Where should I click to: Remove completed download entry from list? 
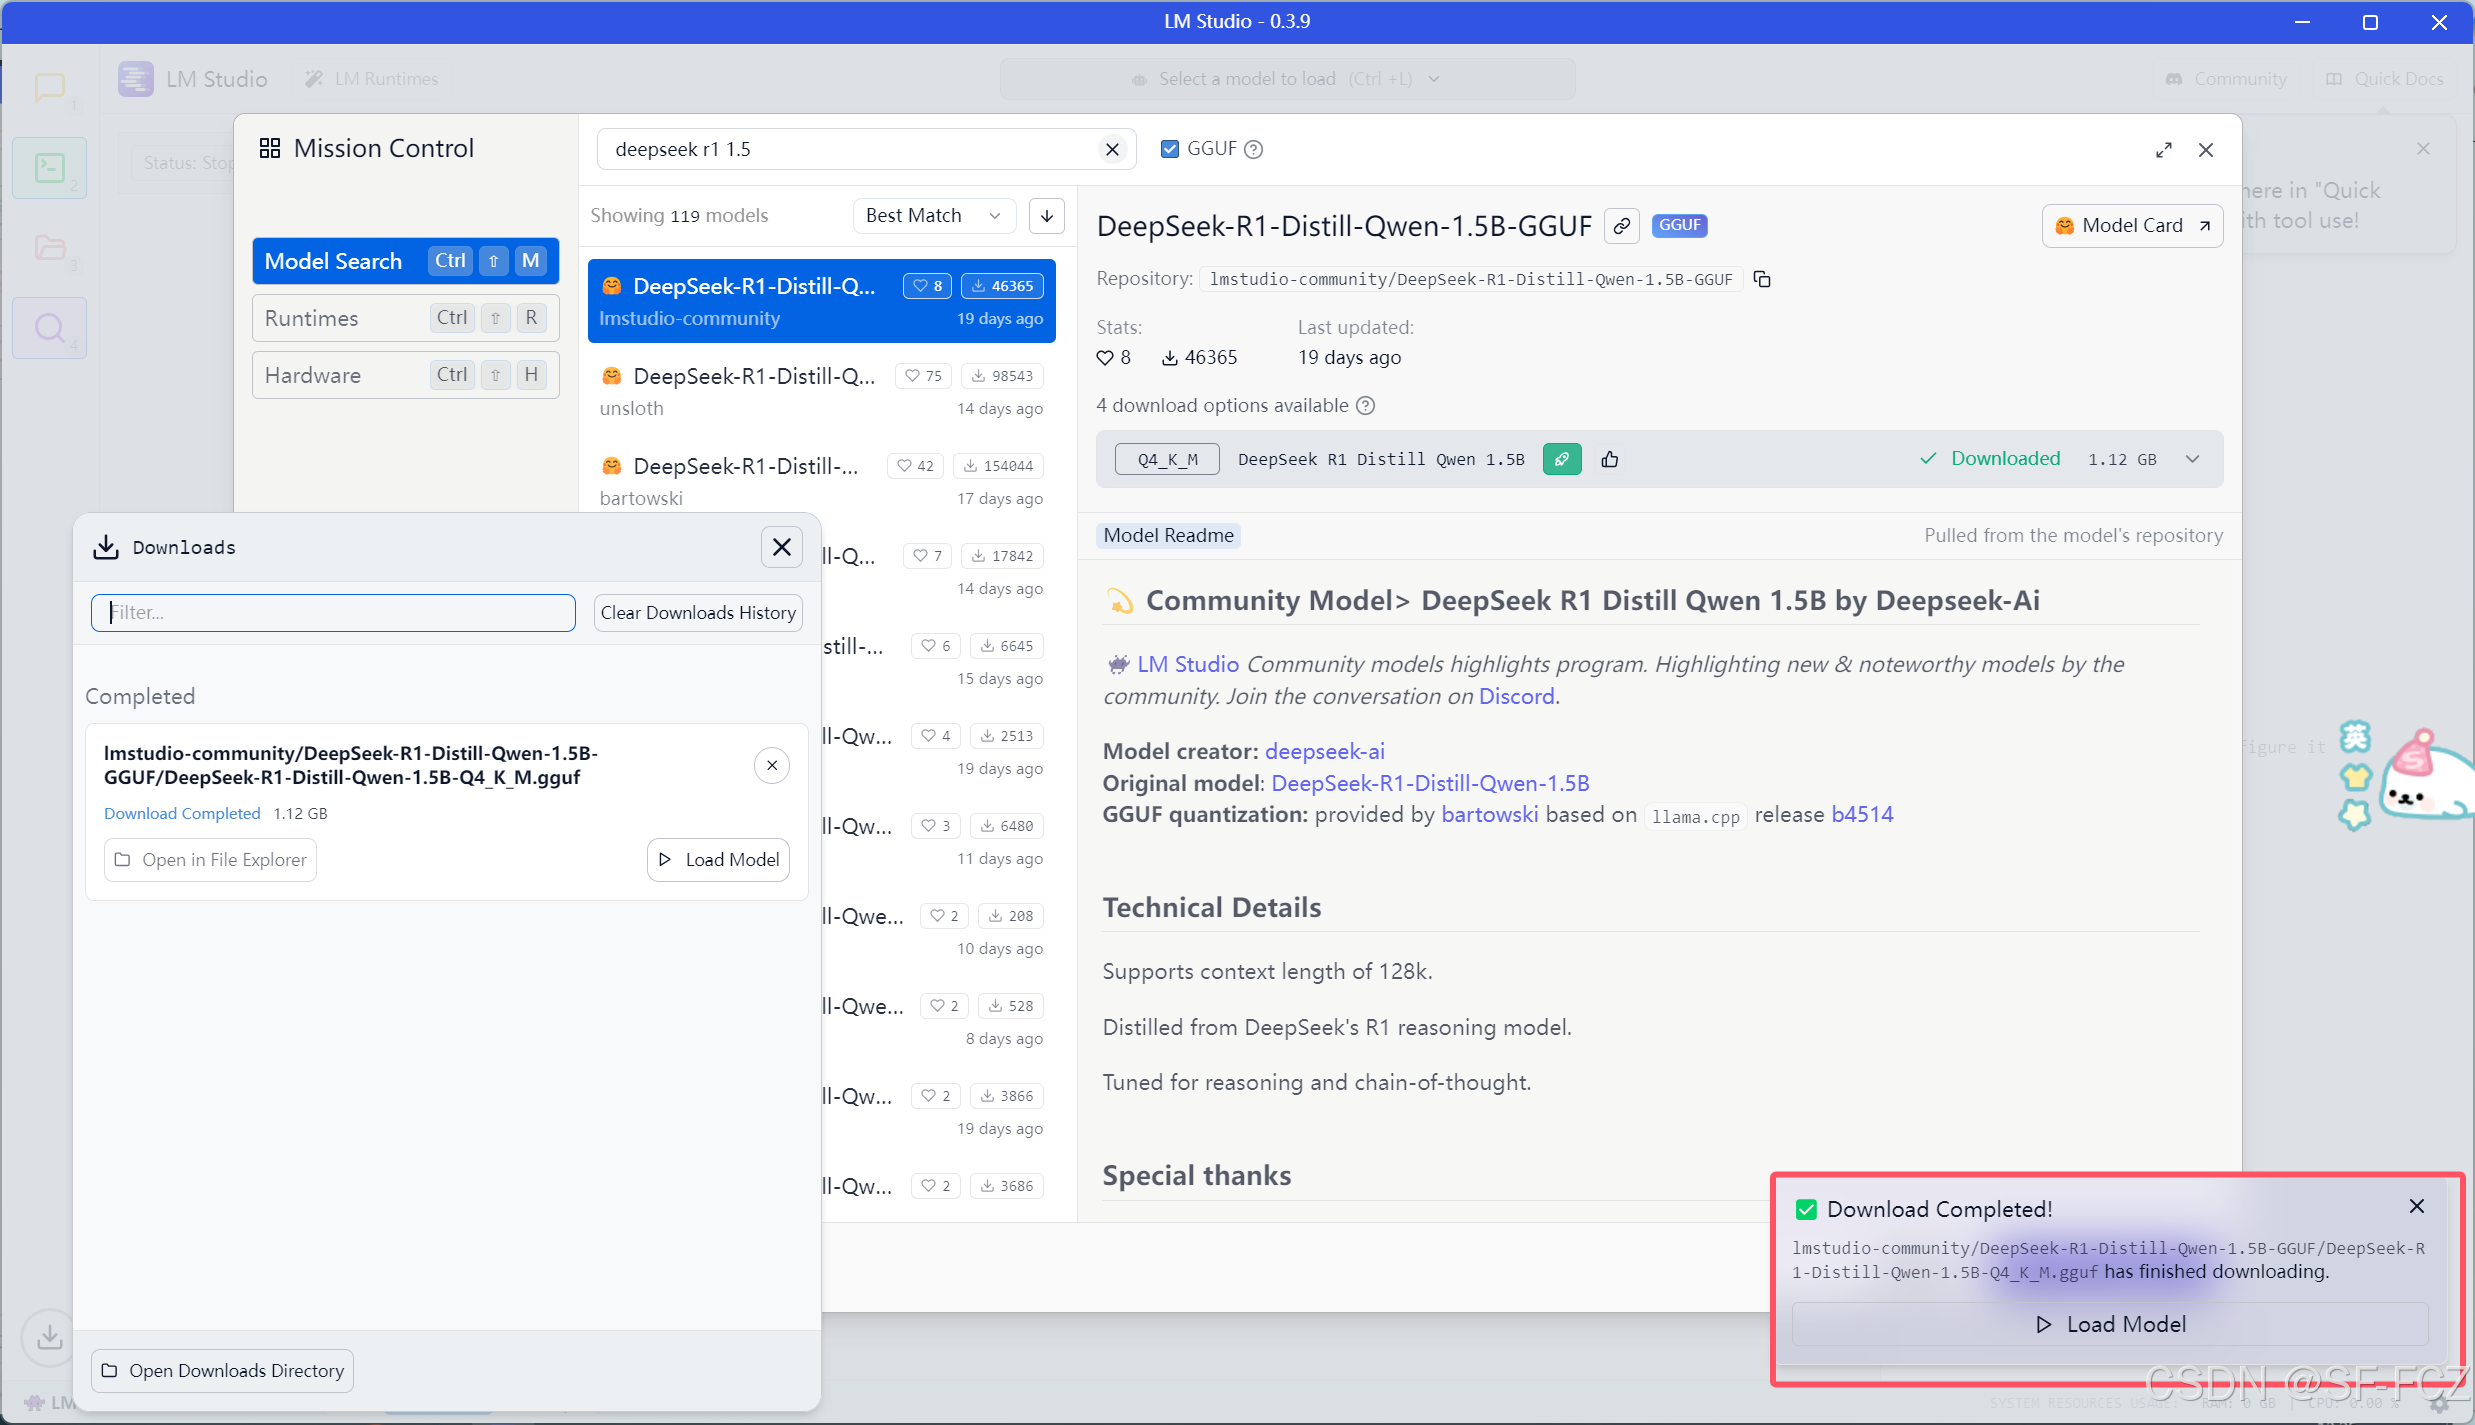[771, 766]
